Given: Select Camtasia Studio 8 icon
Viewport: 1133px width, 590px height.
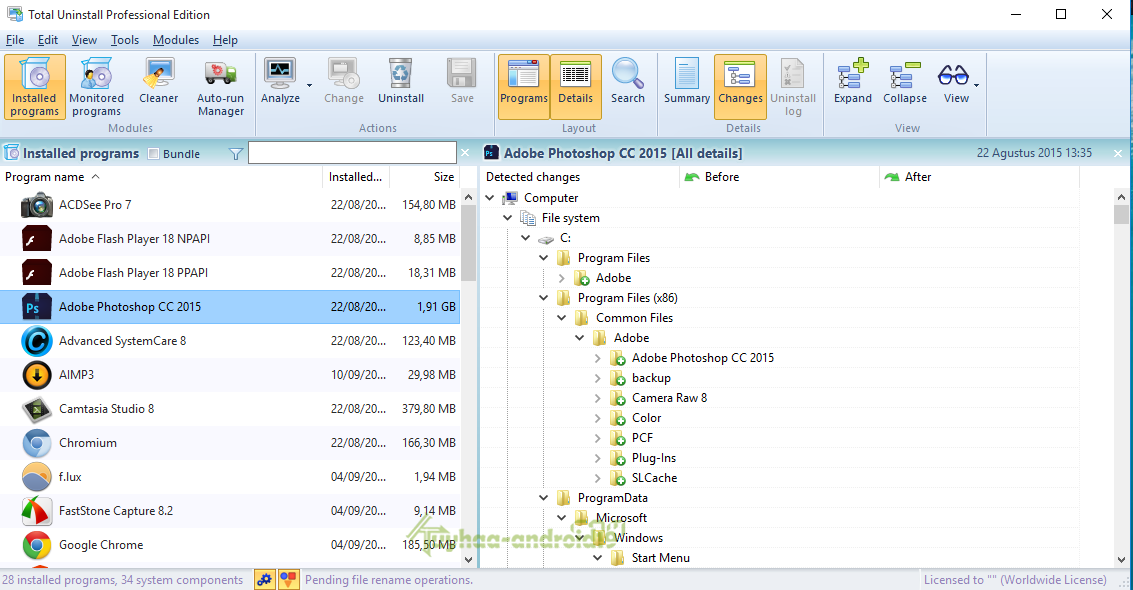Looking at the screenshot, I should [x=37, y=409].
